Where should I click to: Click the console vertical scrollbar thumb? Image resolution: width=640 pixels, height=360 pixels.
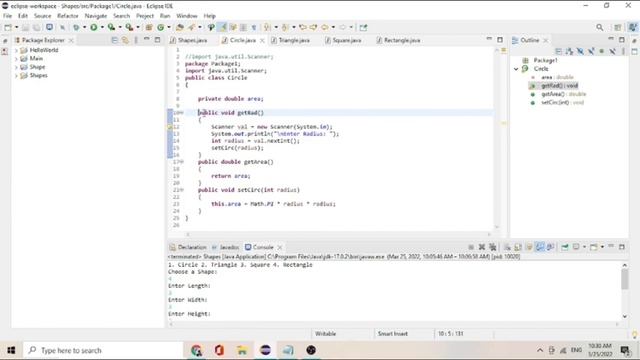[x=624, y=280]
